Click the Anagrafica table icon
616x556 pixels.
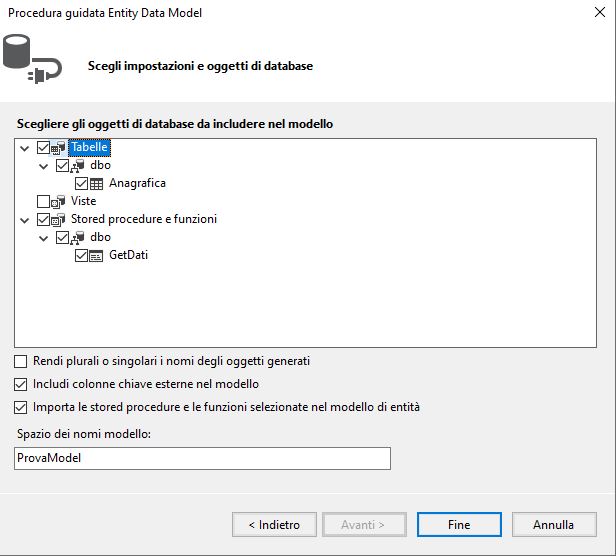click(x=96, y=183)
